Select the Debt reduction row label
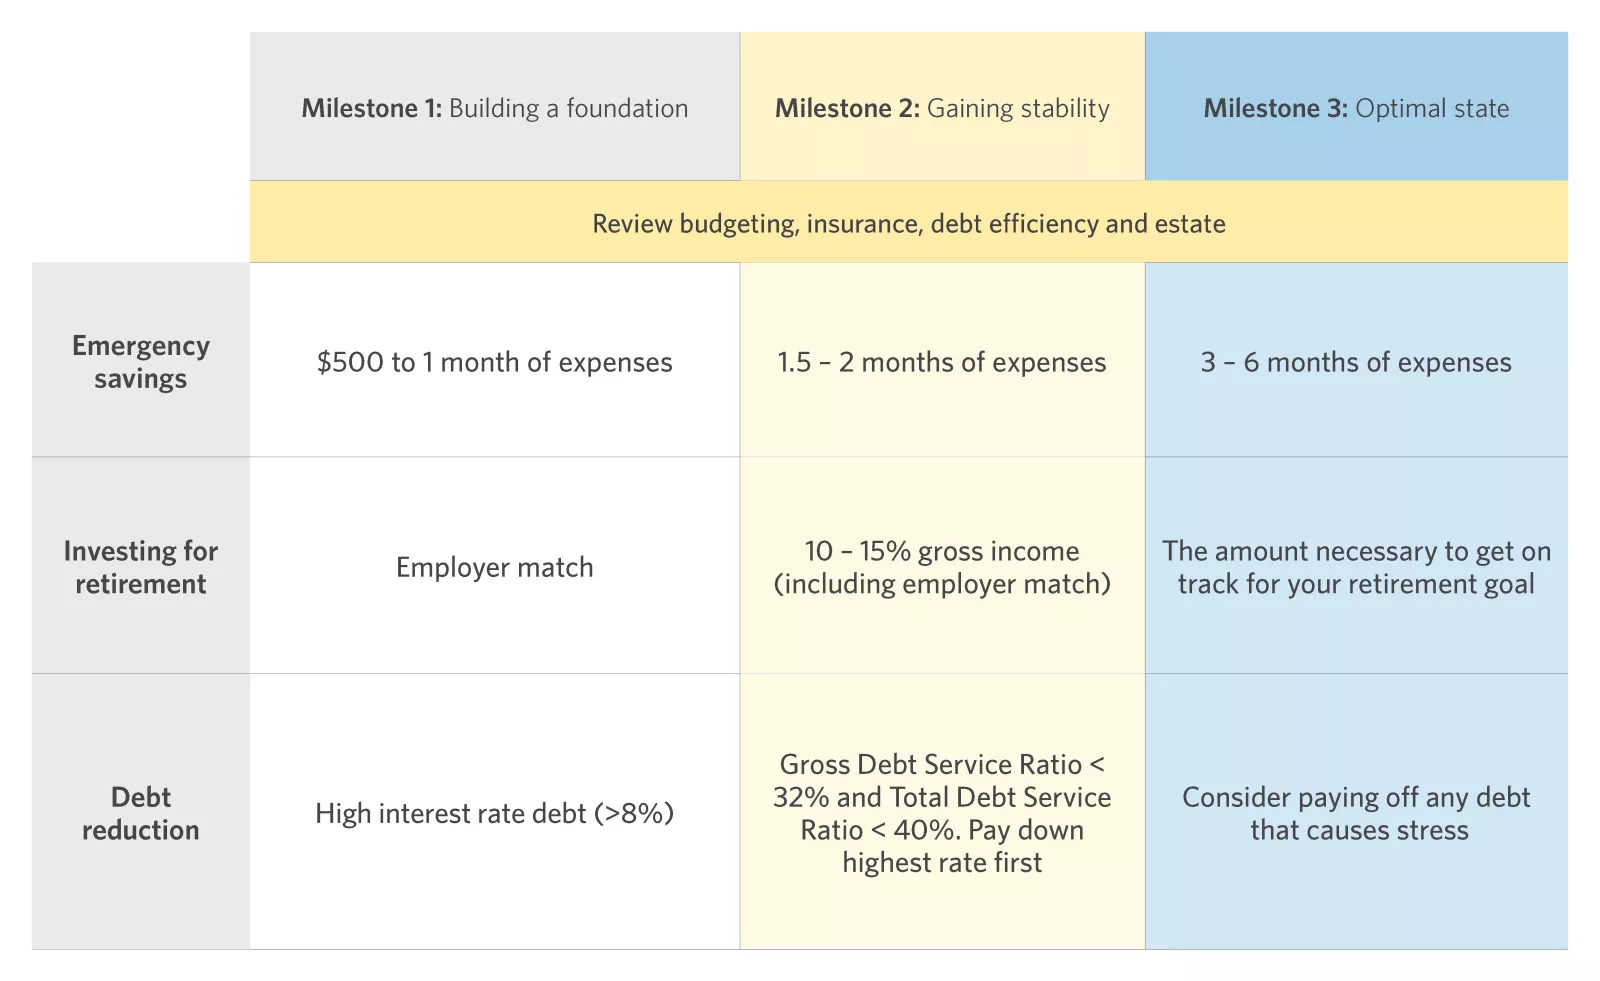Image resolution: width=1600 pixels, height=981 pixels. (141, 813)
